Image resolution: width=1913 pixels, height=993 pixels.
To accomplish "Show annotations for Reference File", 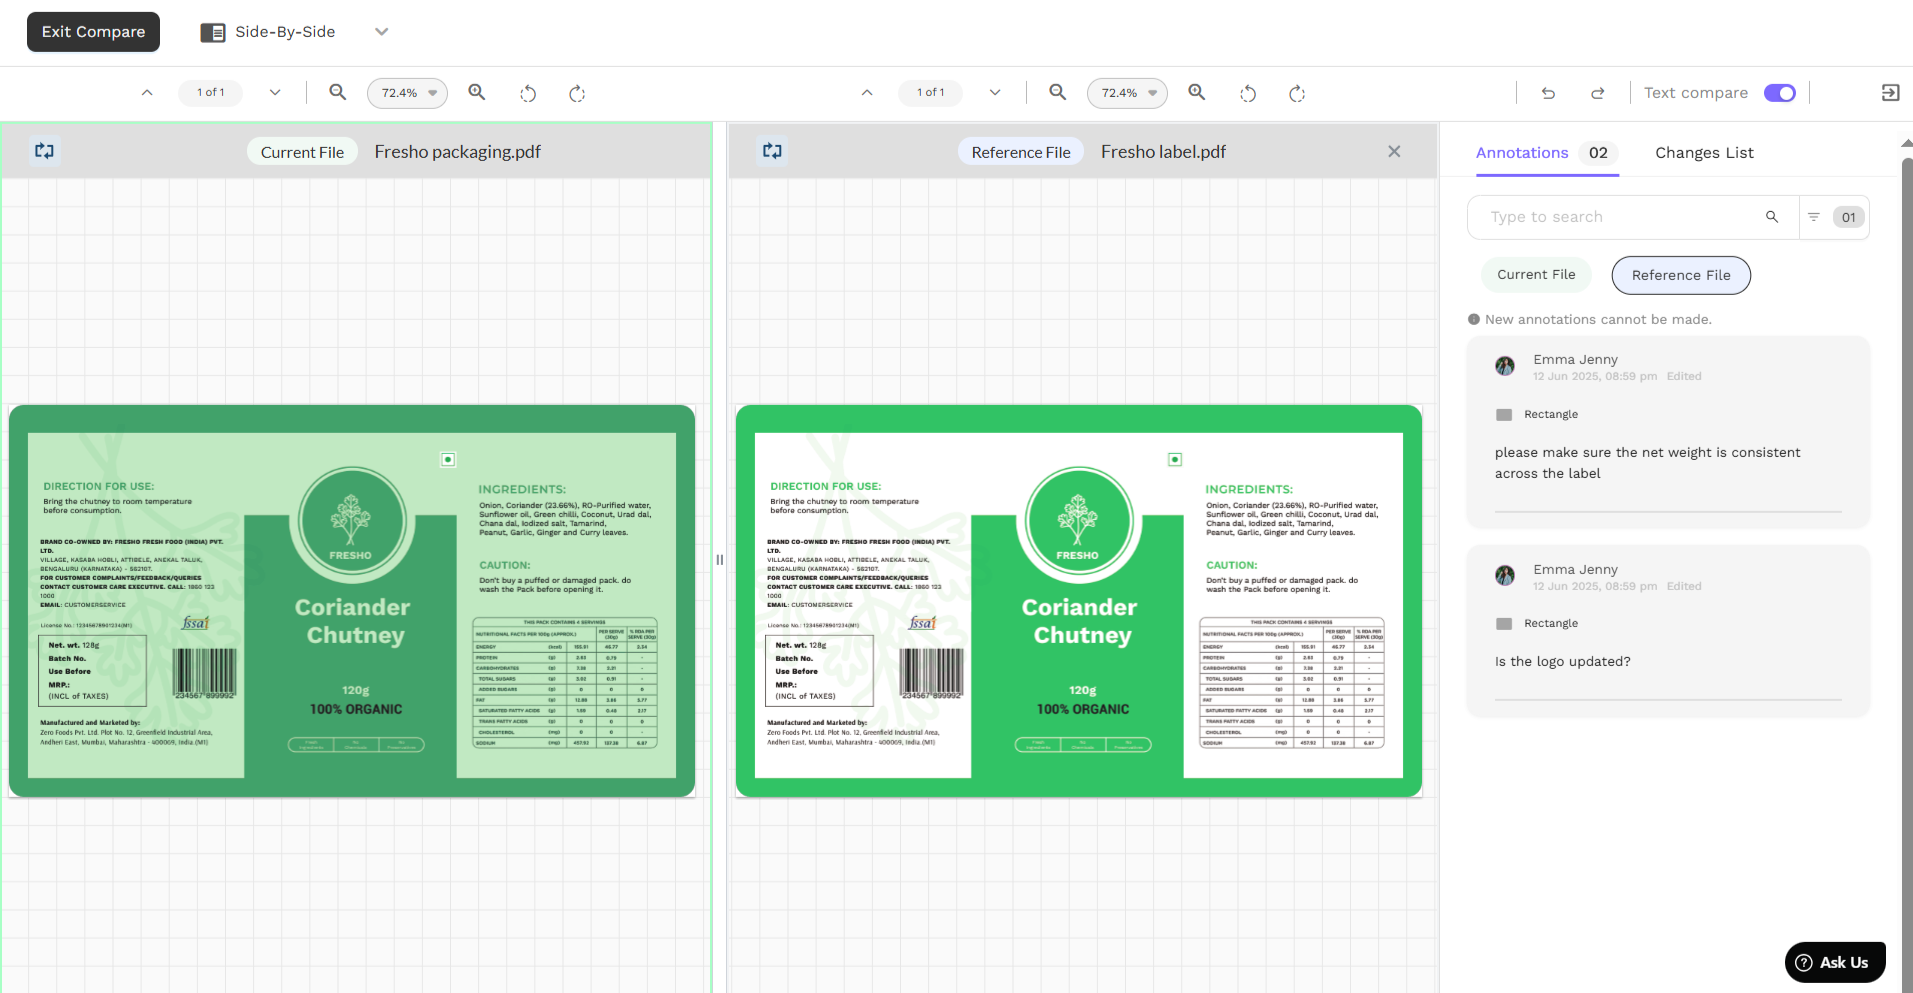I will pyautogui.click(x=1681, y=275).
